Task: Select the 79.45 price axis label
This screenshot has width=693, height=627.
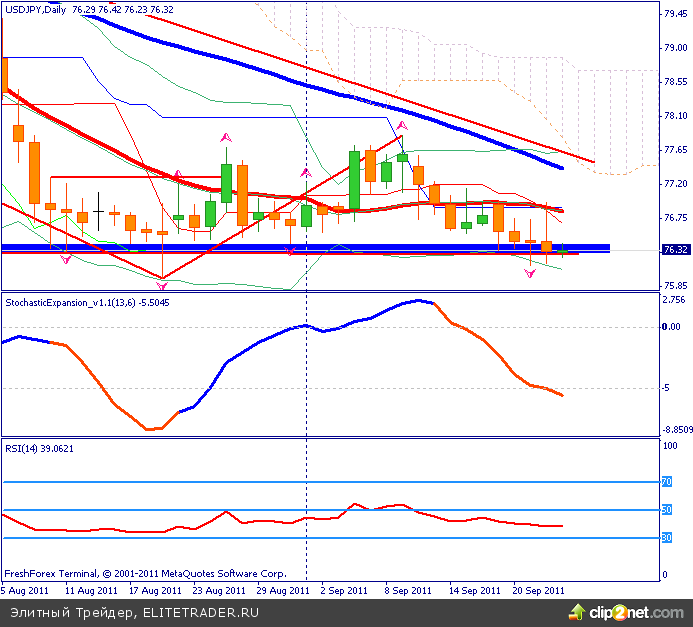Action: [x=674, y=14]
